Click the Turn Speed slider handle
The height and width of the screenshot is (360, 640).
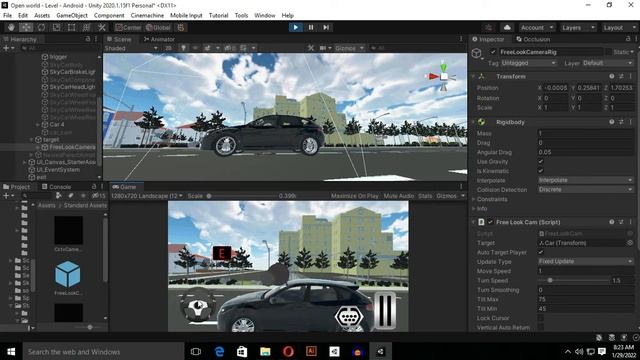click(550, 280)
